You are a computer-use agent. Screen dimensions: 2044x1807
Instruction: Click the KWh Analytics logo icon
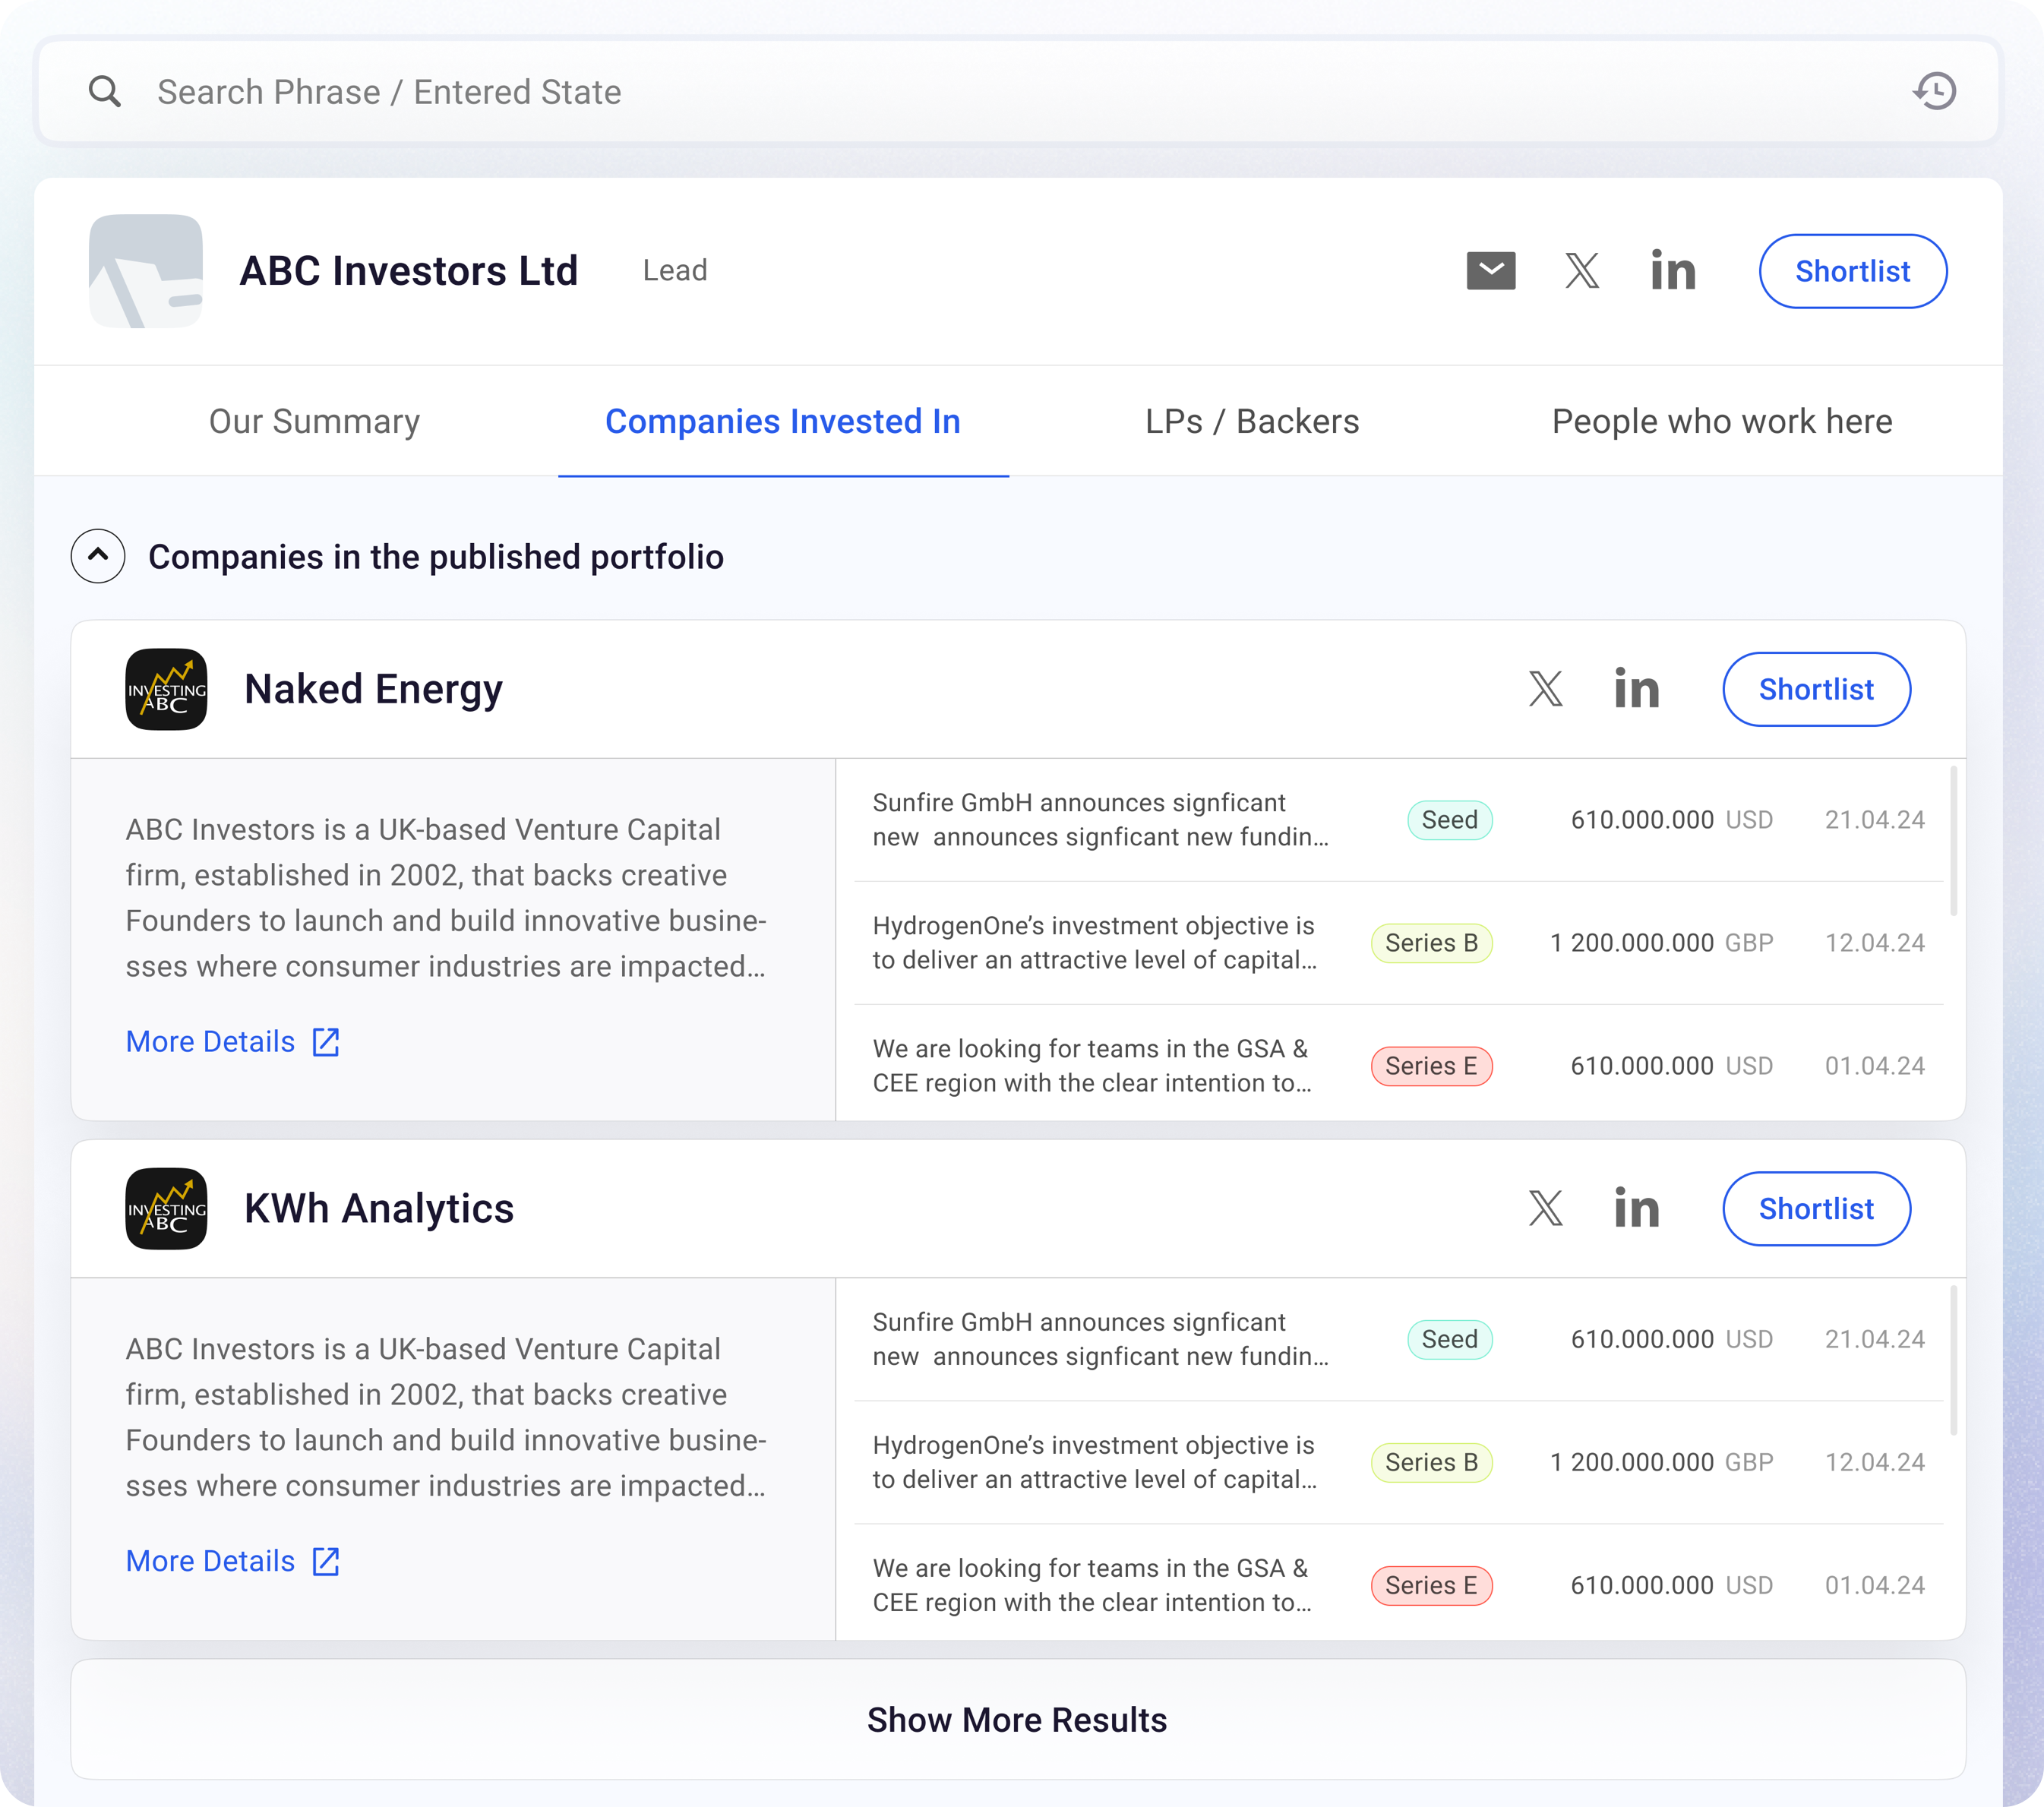[x=166, y=1208]
